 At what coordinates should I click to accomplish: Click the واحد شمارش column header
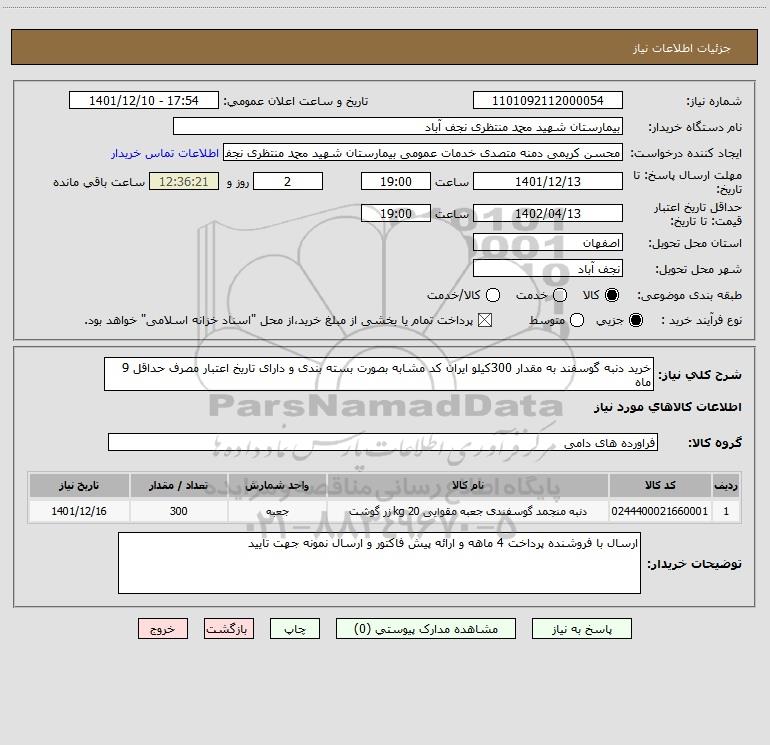pos(277,485)
